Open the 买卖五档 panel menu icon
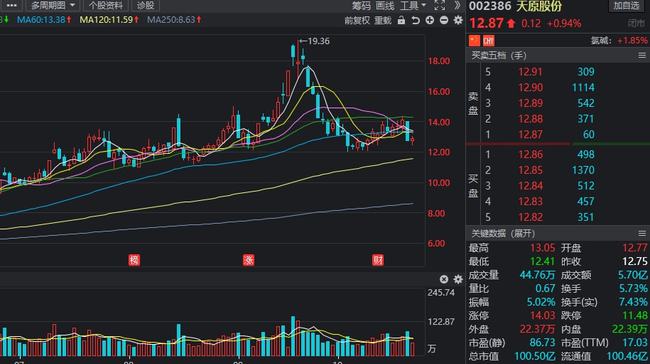The height and width of the screenshot is (364, 650). [642, 56]
